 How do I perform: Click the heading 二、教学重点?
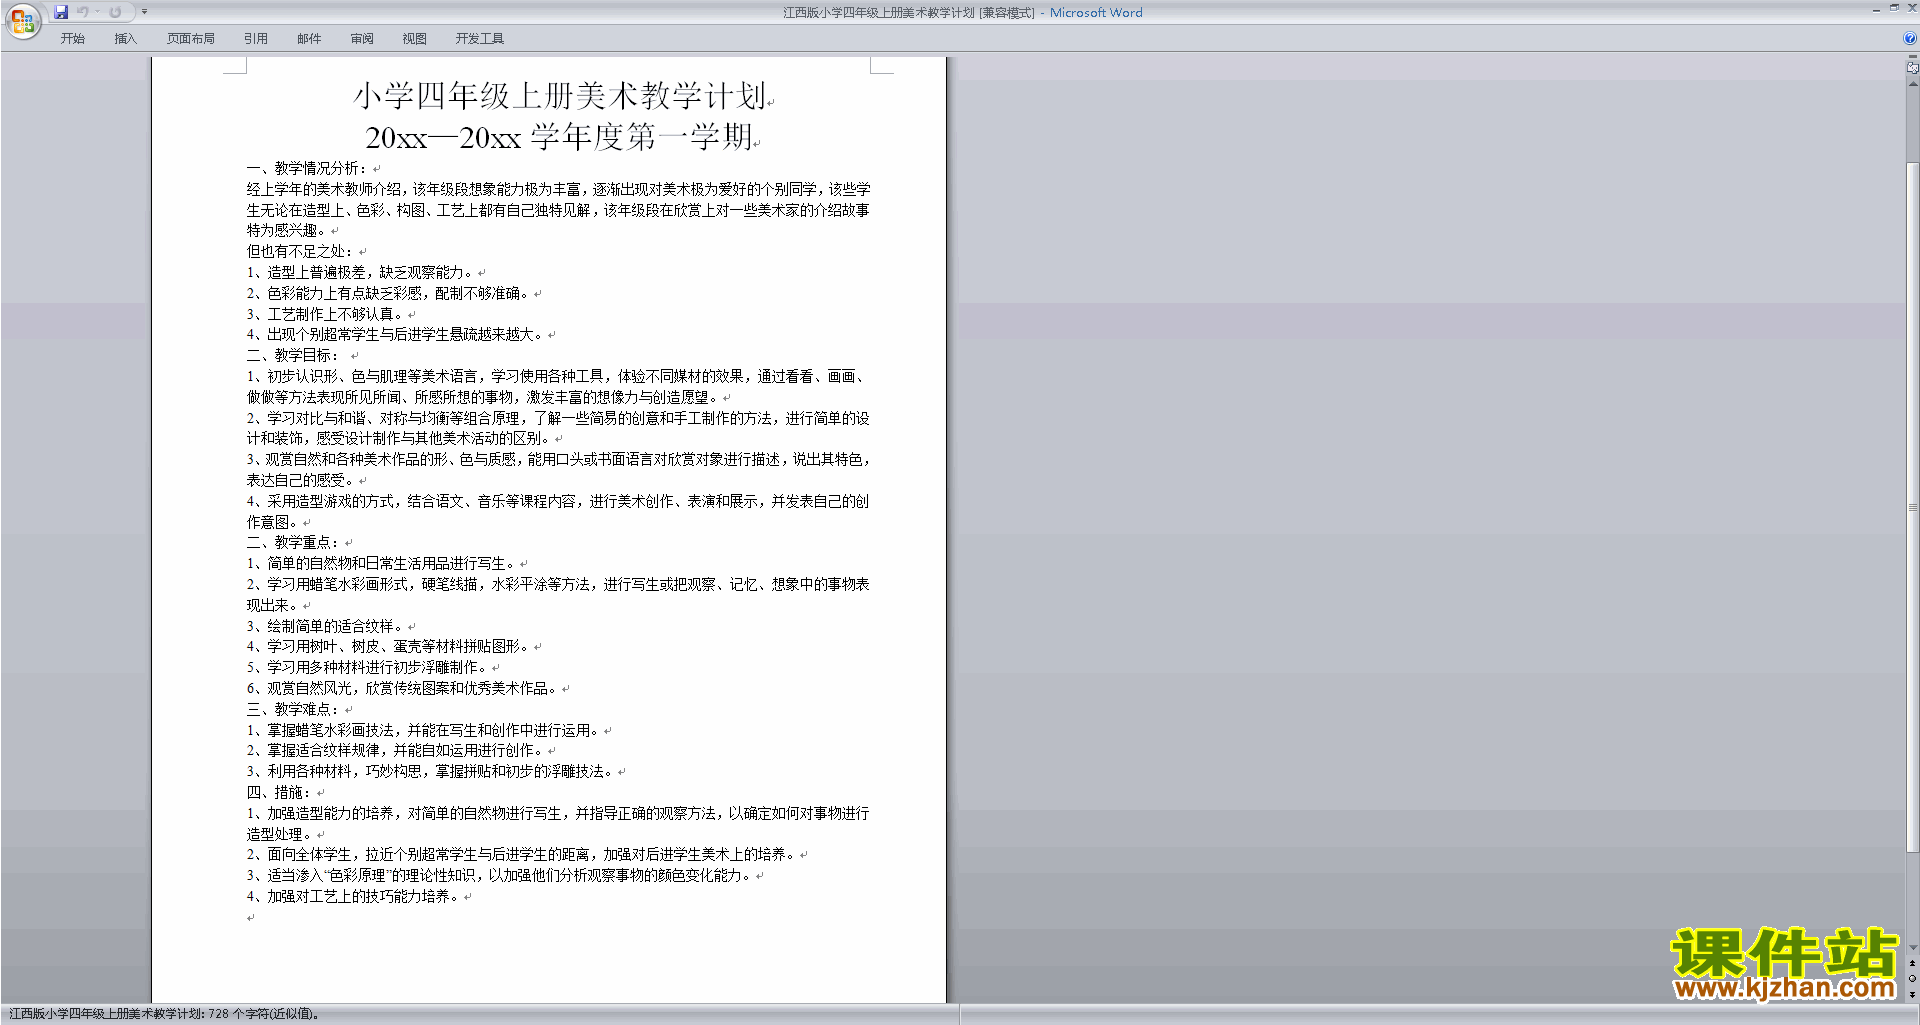click(293, 542)
